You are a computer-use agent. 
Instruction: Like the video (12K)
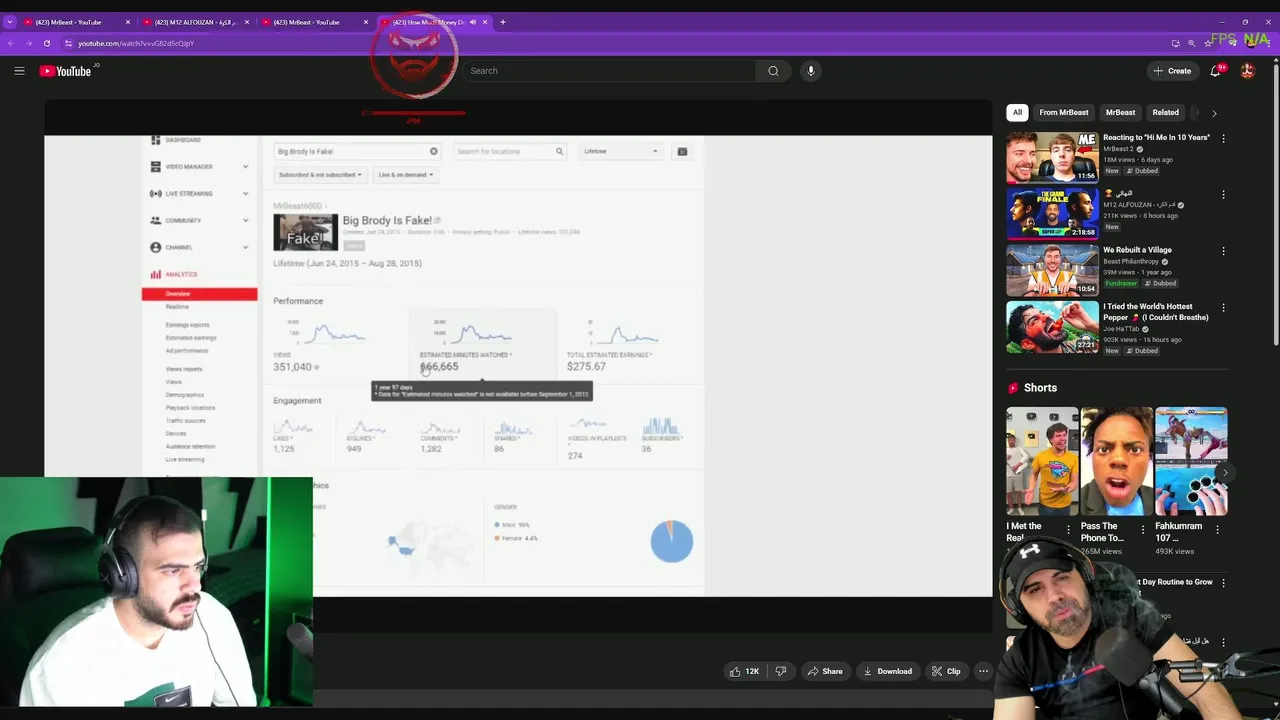745,671
